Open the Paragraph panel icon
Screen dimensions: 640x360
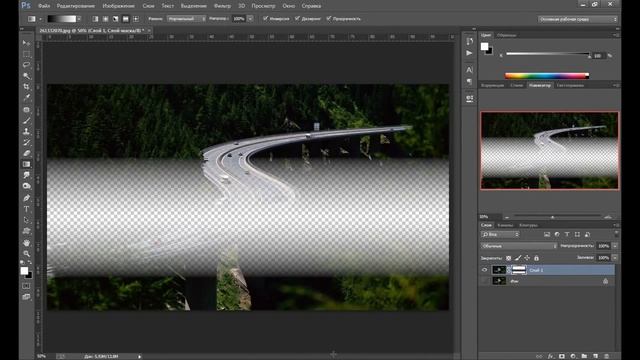(x=469, y=82)
